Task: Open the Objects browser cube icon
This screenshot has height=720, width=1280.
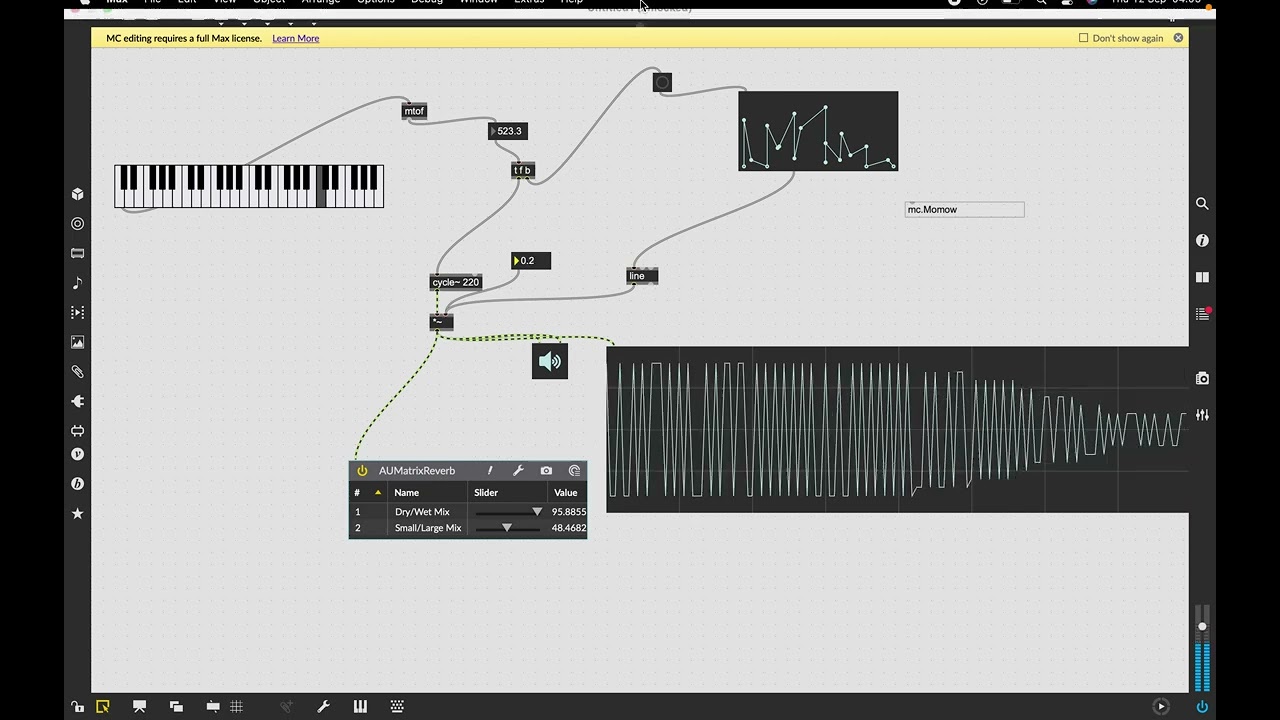Action: click(x=78, y=194)
